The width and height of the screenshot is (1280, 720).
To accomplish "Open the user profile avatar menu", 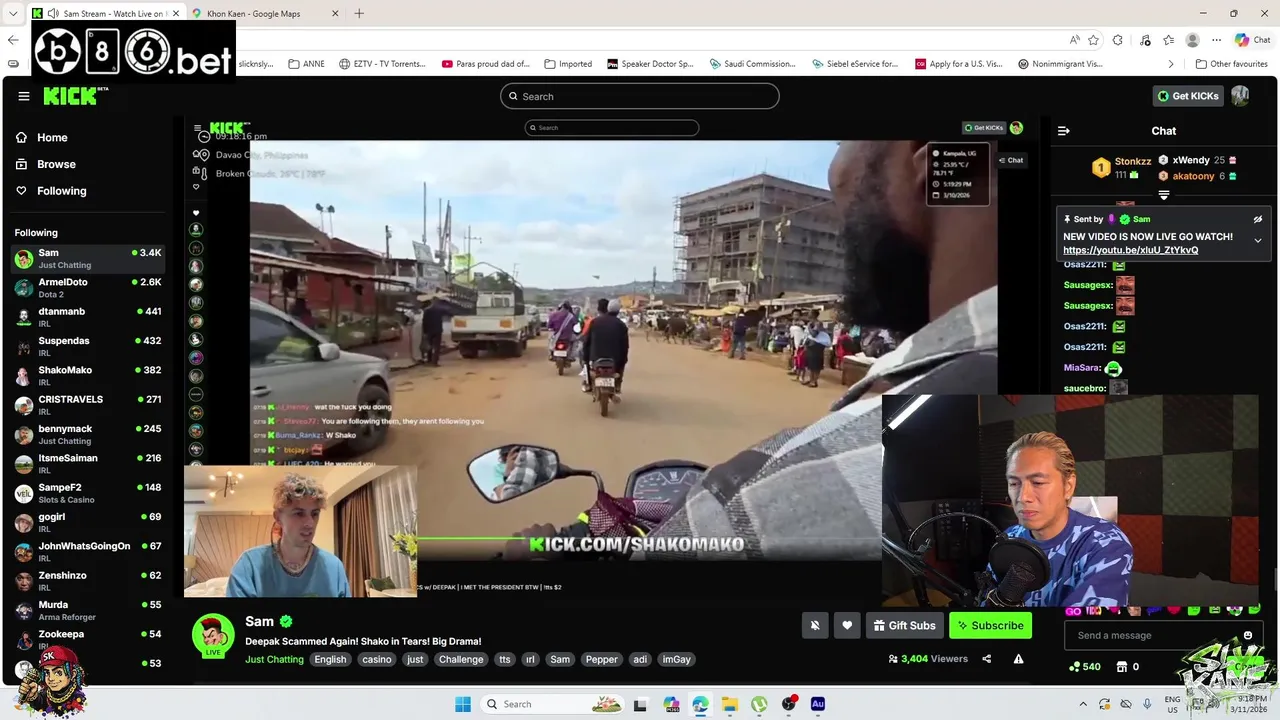I will click(1240, 96).
